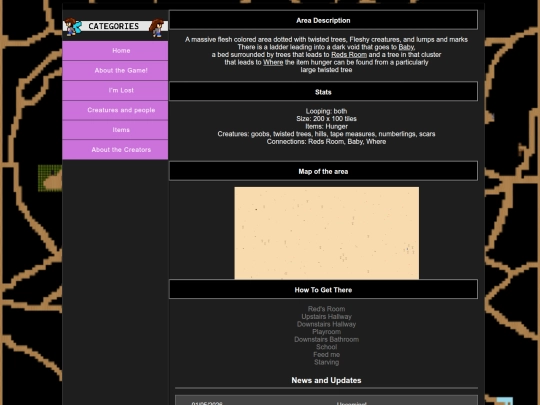Image resolution: width=540 pixels, height=405 pixels.
Task: Click left pixel character beside Categories
Action: (x=73, y=27)
